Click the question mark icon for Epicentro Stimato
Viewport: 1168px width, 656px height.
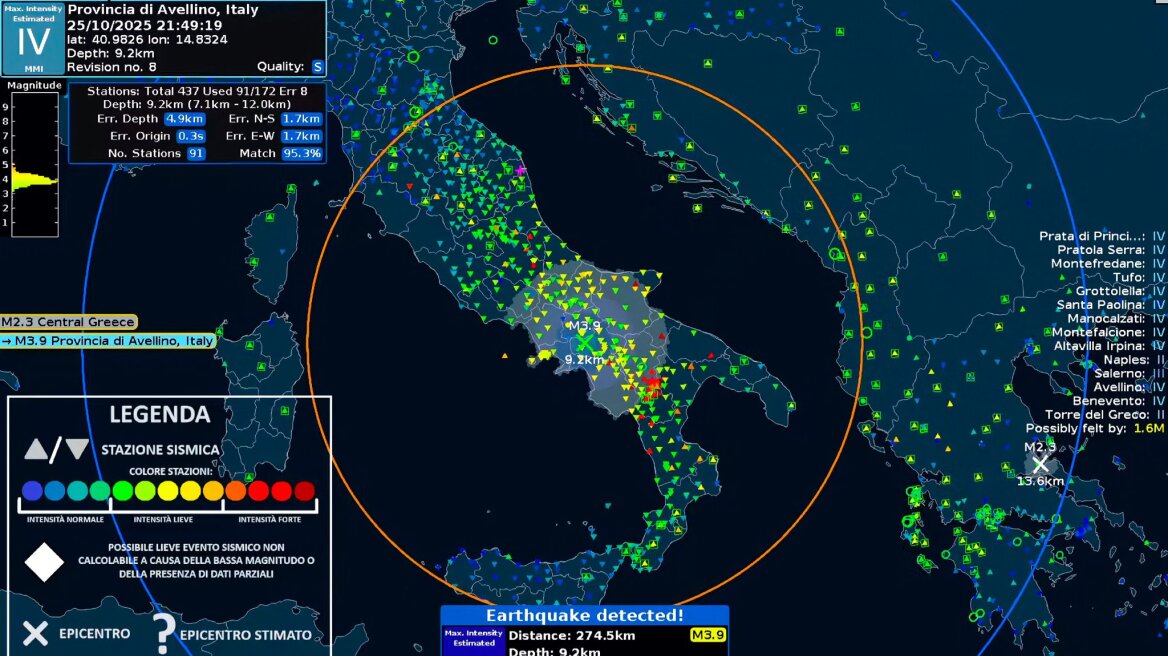pyautogui.click(x=163, y=632)
